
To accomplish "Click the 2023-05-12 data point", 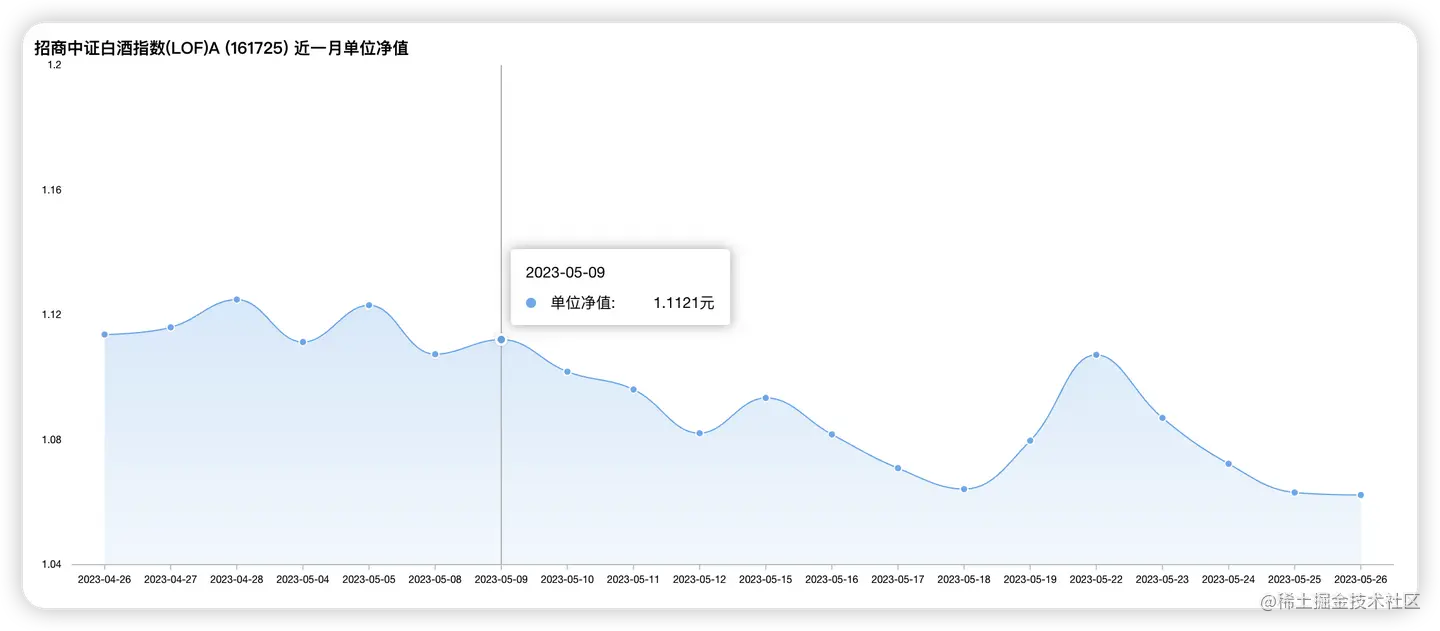I will [700, 433].
